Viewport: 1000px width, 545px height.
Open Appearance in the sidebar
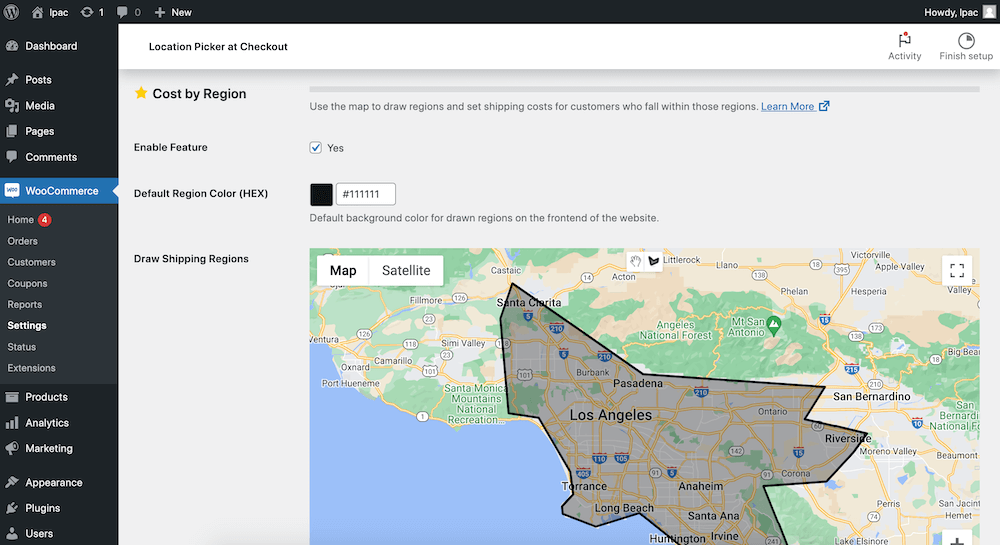pos(54,483)
